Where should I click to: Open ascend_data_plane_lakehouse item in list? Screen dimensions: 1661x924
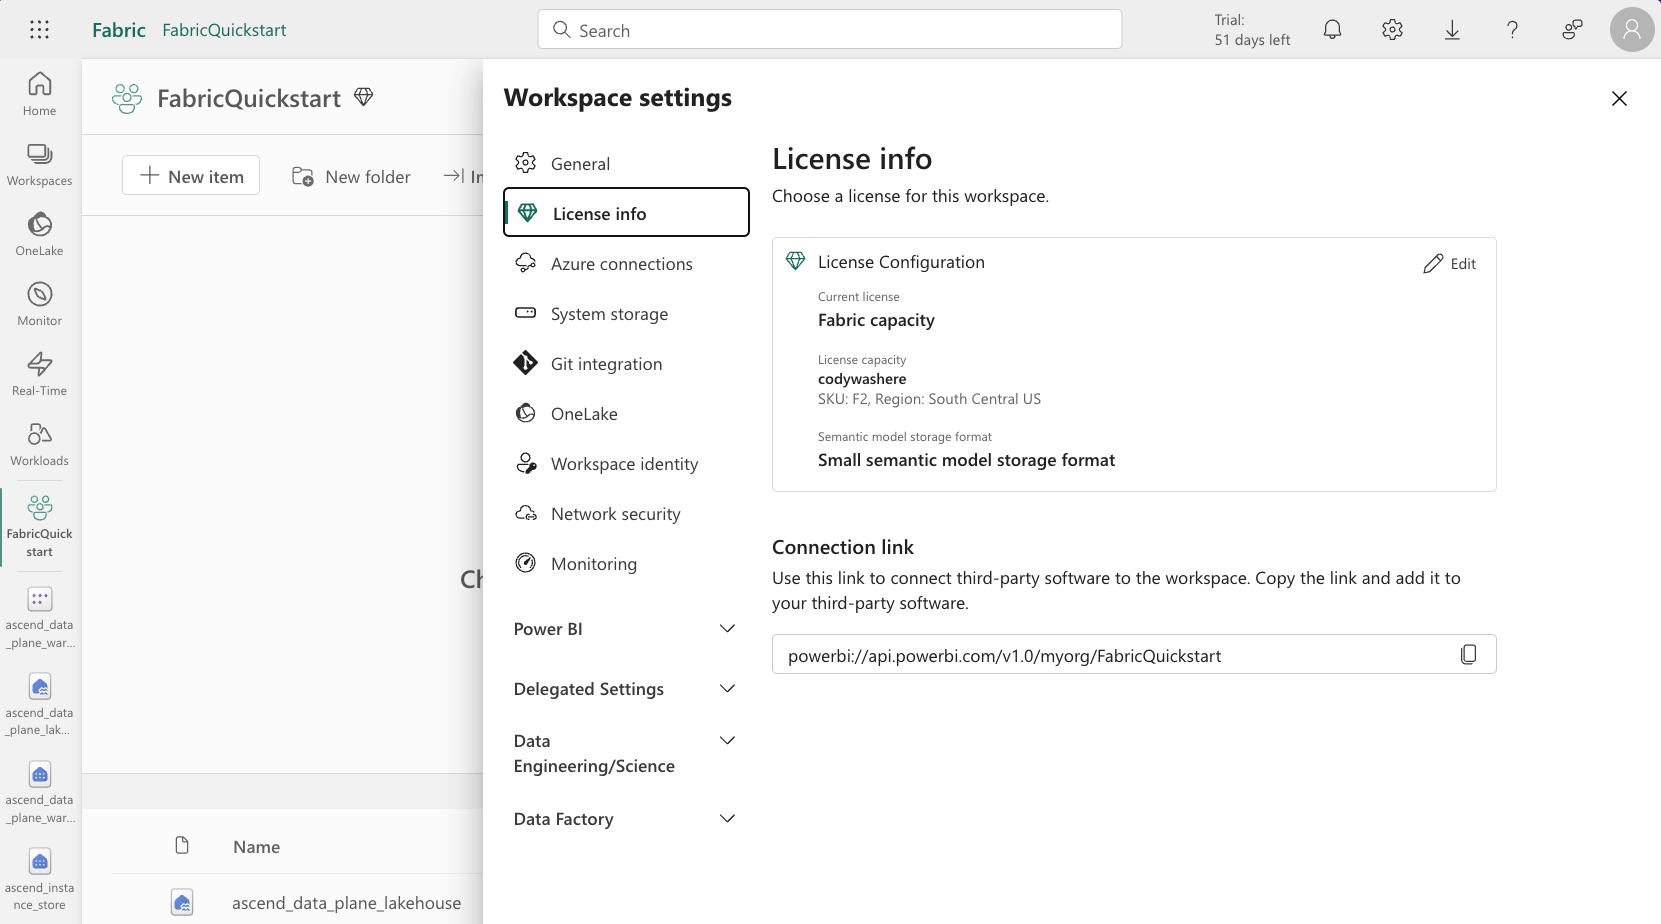point(346,903)
